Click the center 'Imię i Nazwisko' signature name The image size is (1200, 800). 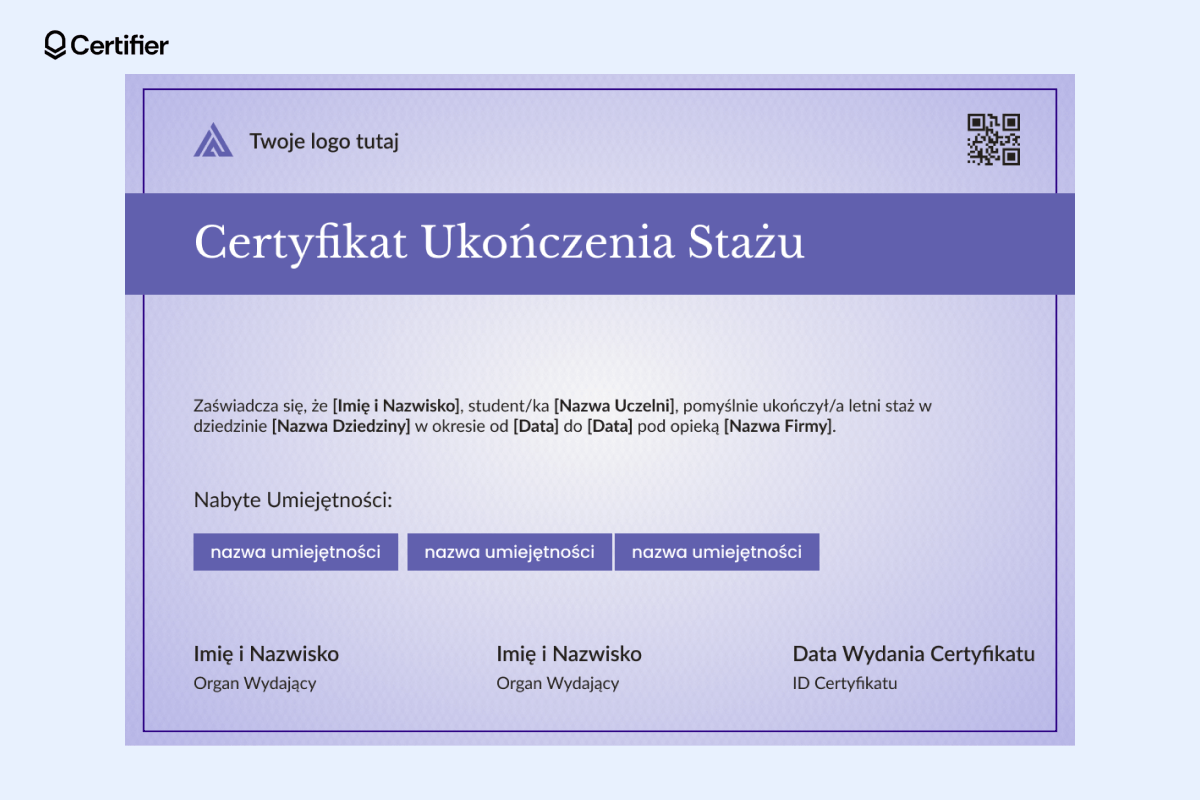click(x=569, y=654)
